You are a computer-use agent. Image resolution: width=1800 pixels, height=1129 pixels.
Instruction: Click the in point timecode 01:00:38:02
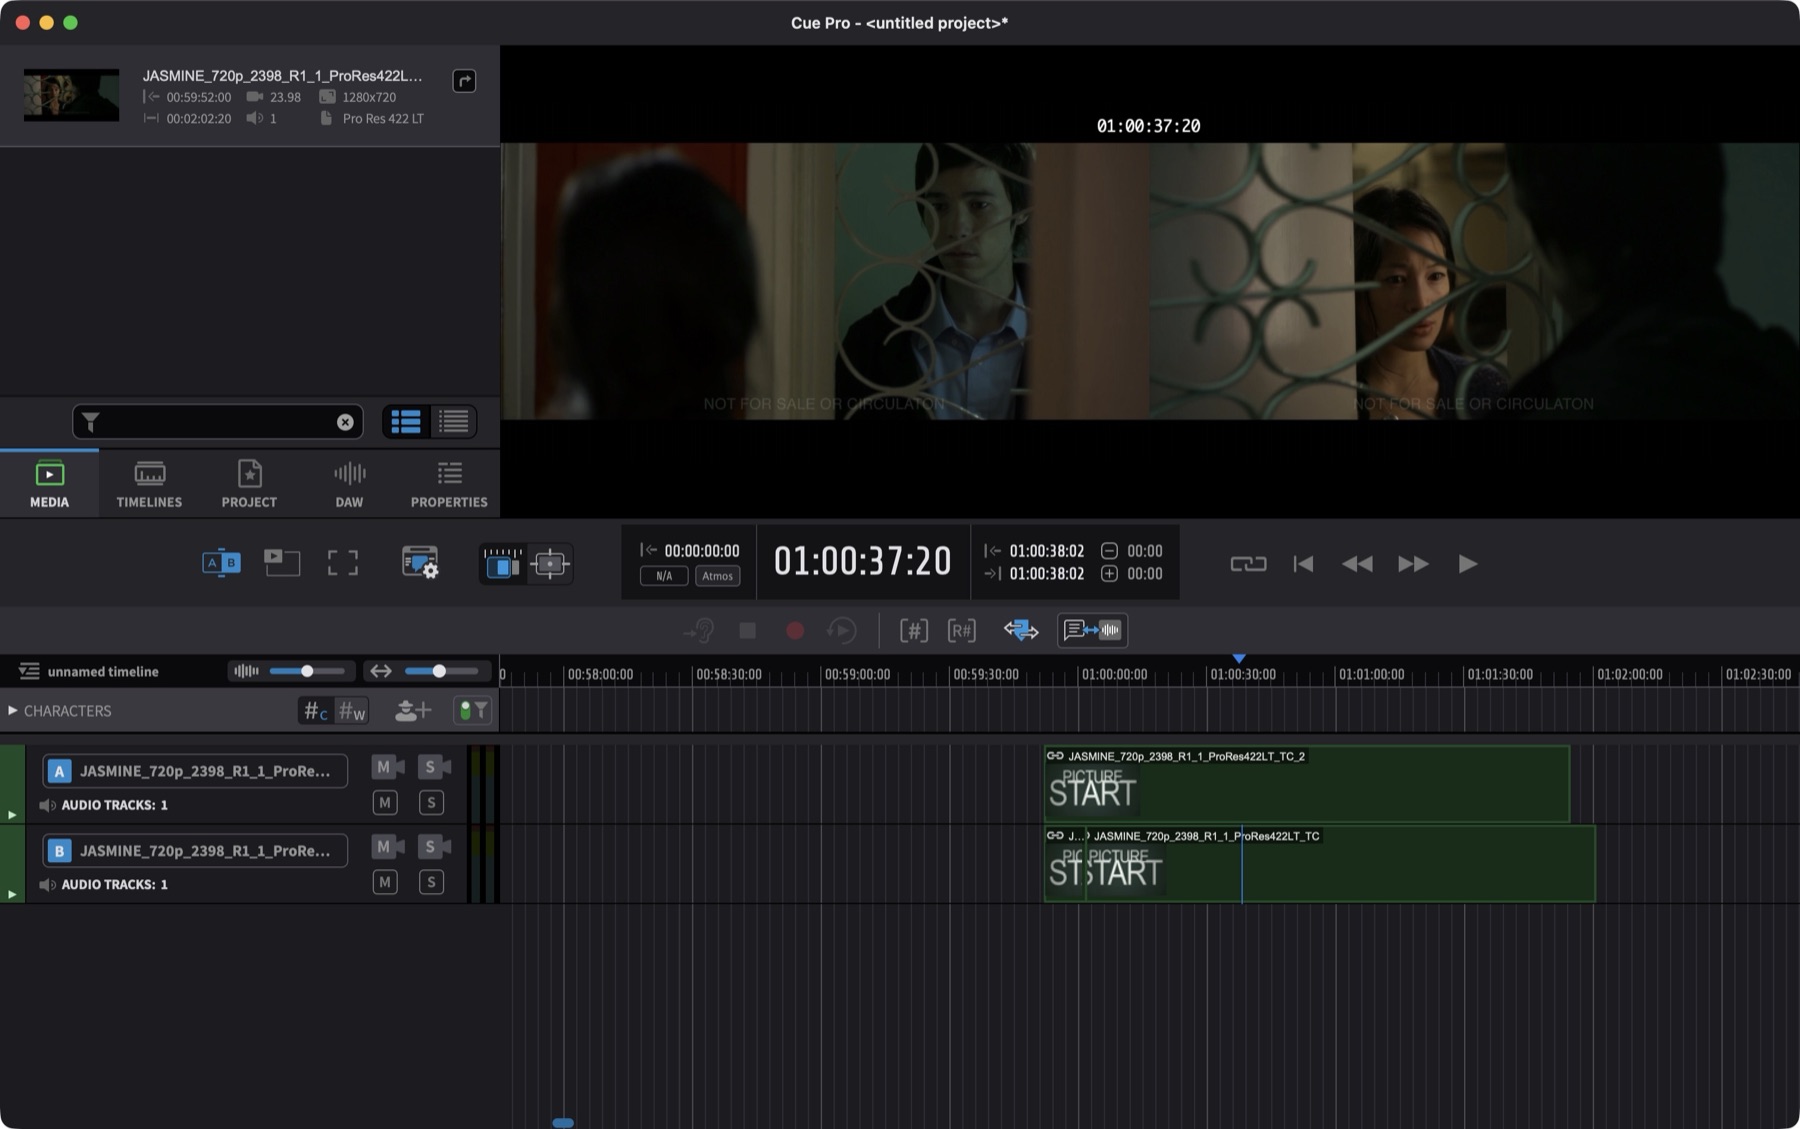1046,551
